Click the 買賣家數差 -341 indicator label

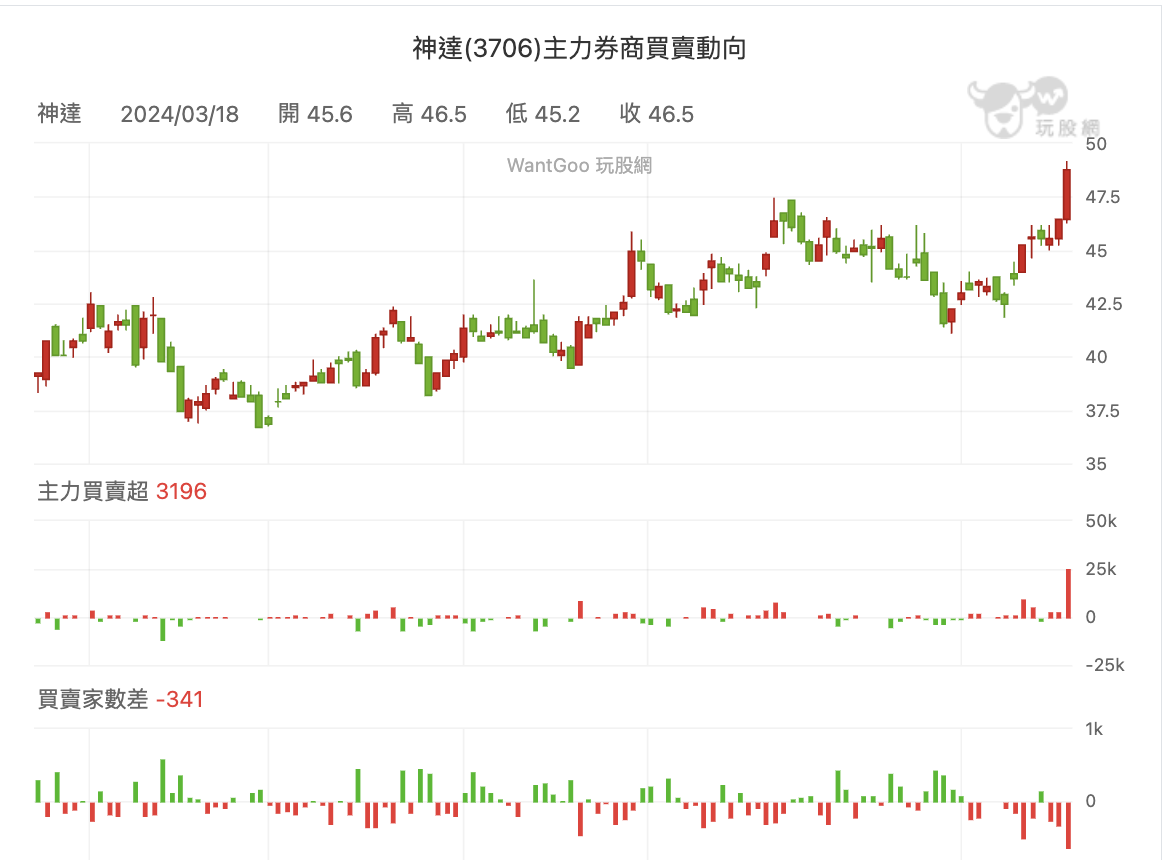pos(120,699)
